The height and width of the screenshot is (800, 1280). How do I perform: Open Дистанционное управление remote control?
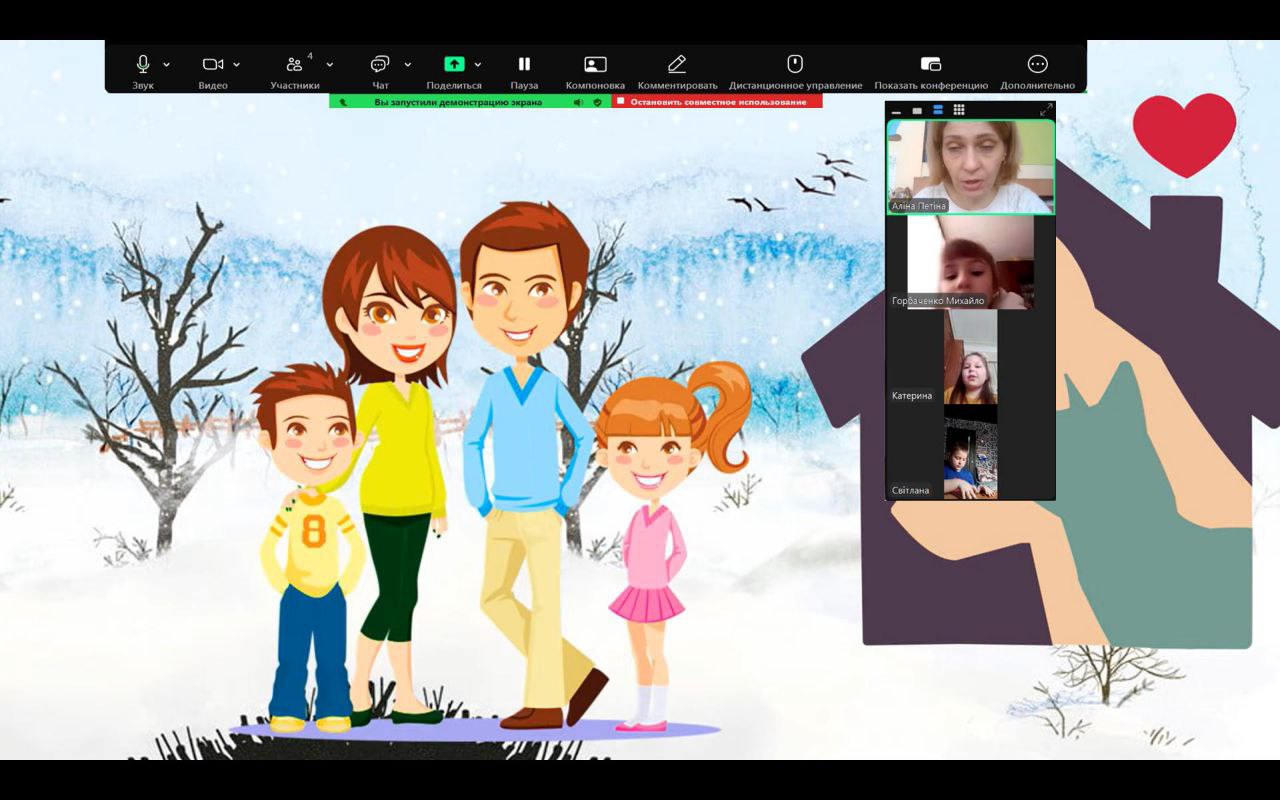click(x=795, y=65)
